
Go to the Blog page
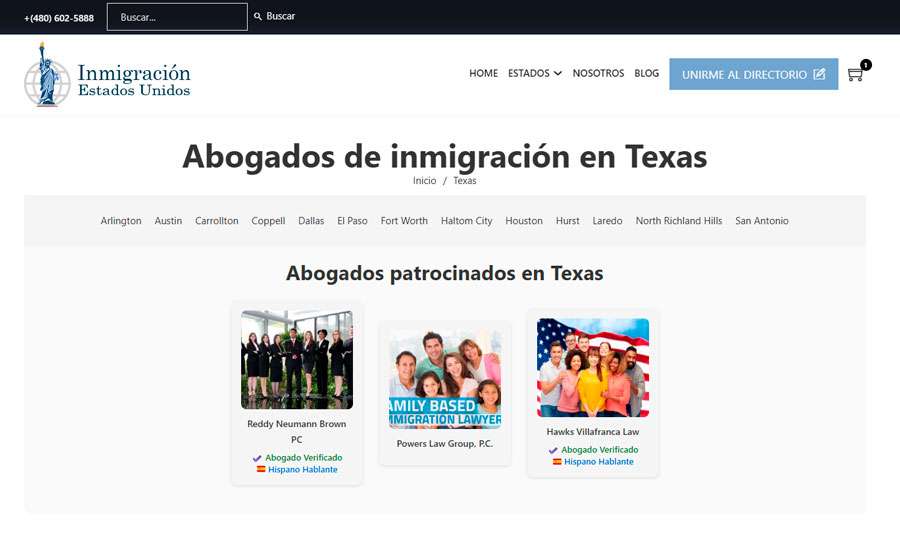[646, 73]
